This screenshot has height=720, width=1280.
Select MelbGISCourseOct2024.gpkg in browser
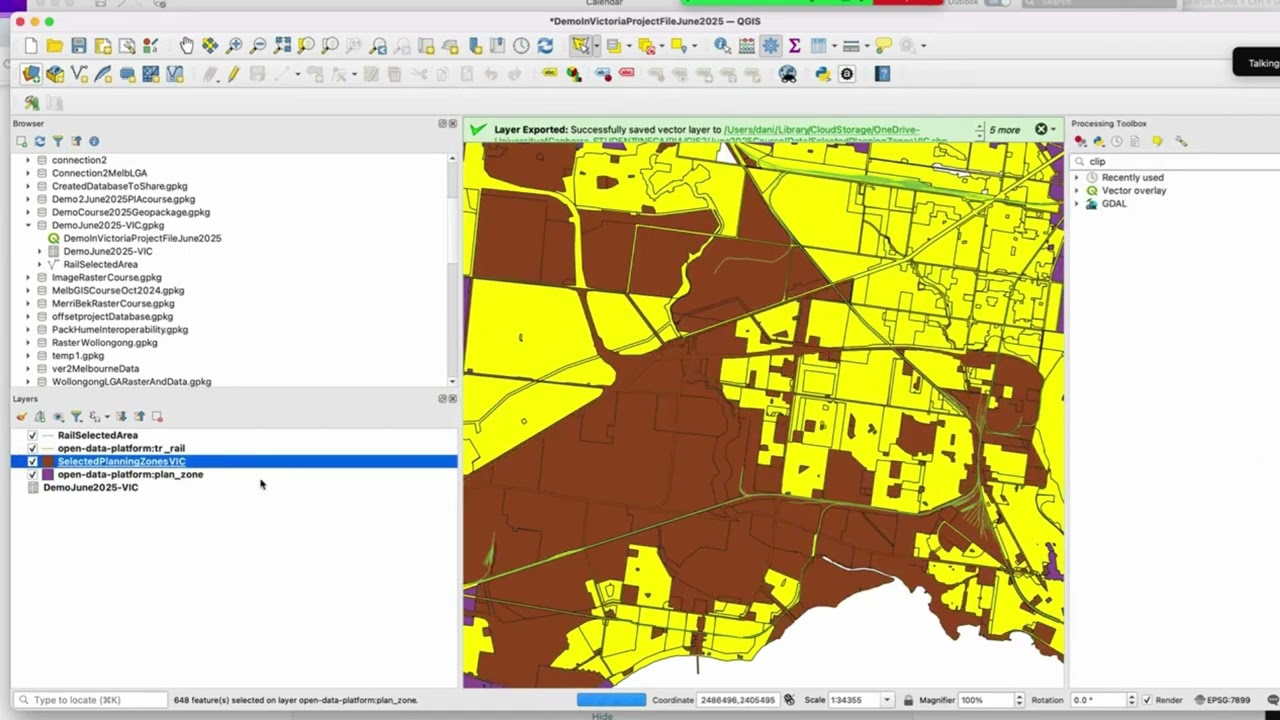[x=118, y=291]
